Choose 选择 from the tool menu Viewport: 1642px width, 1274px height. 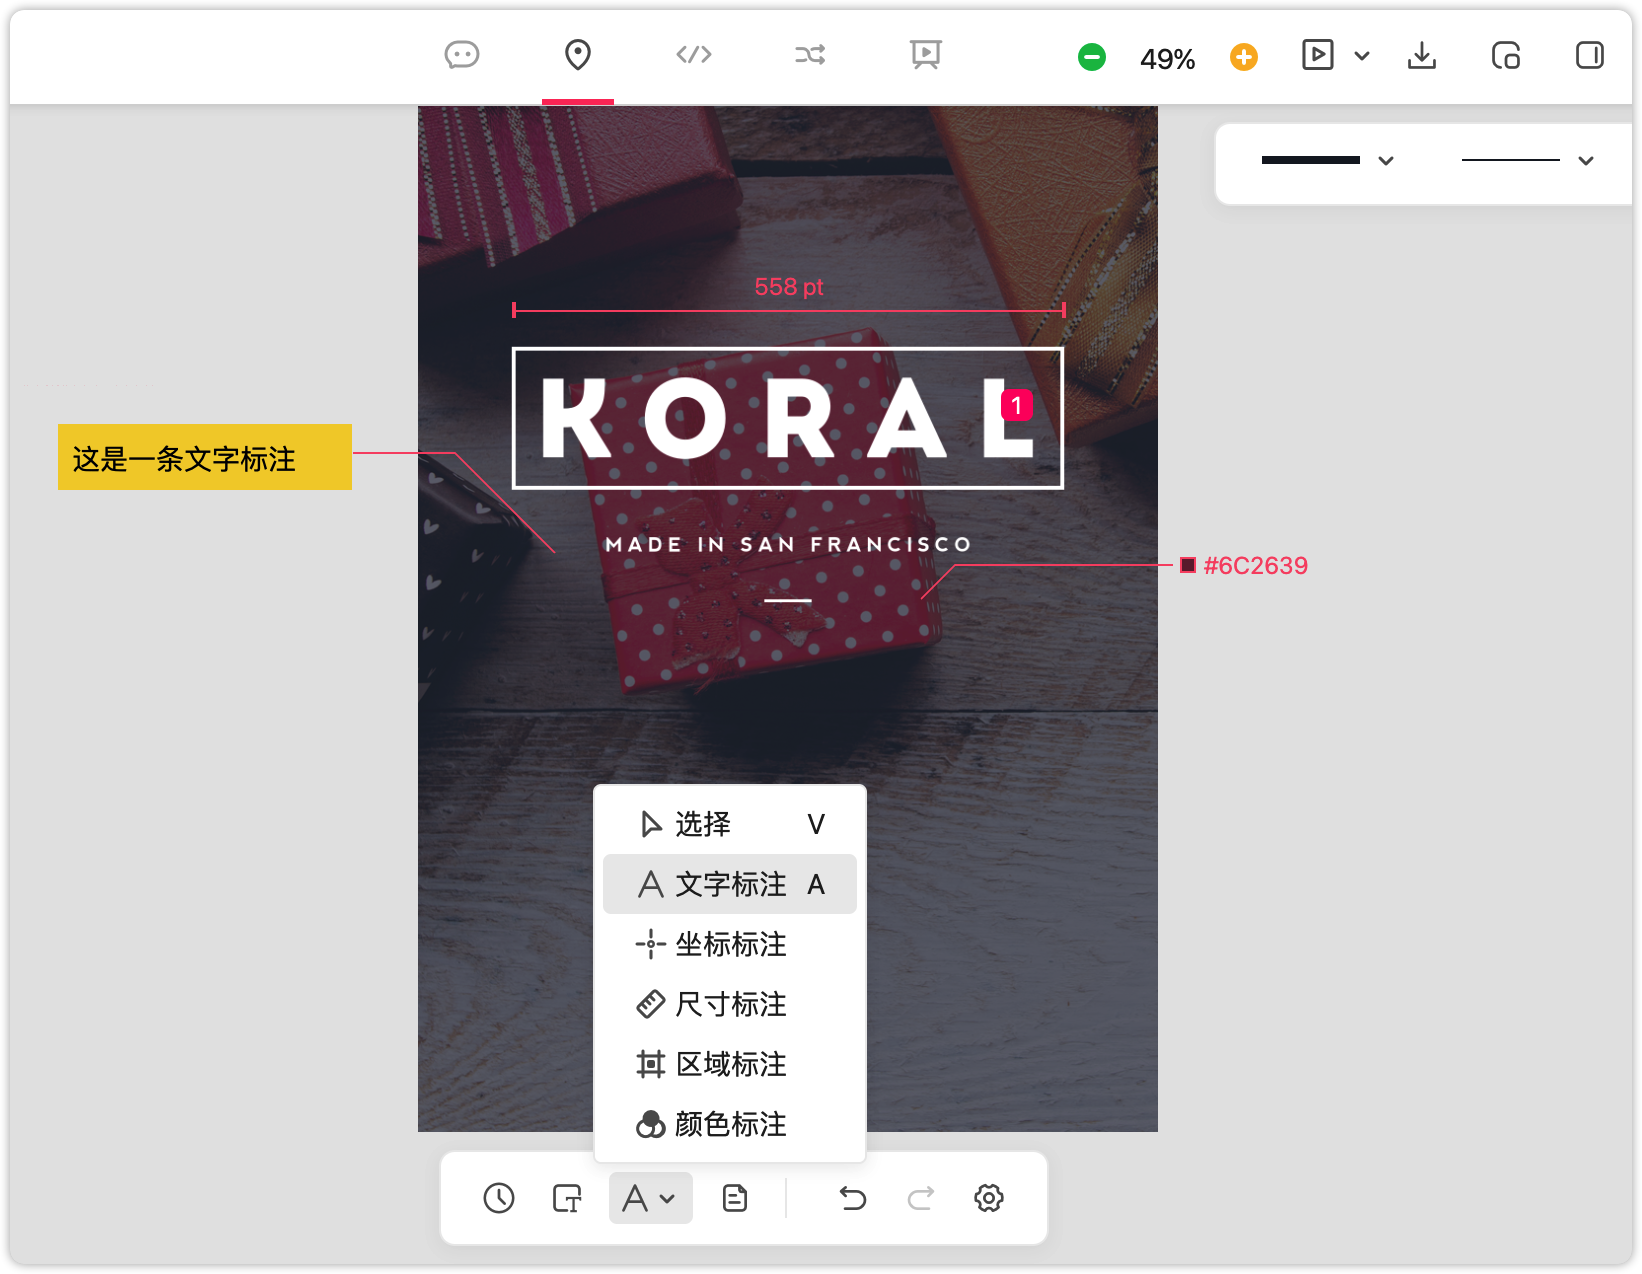point(730,824)
